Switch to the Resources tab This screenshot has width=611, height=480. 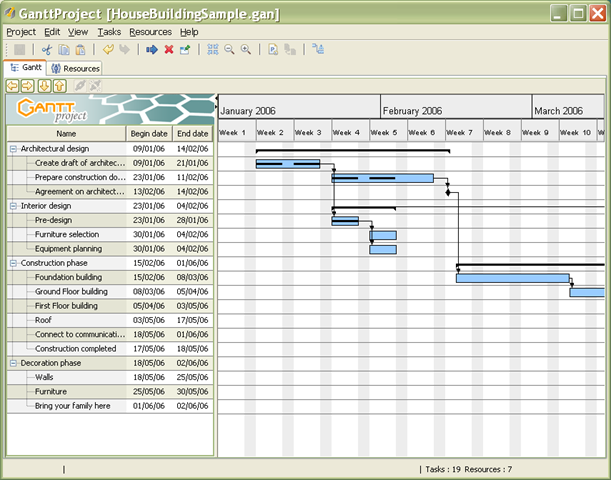point(76,68)
